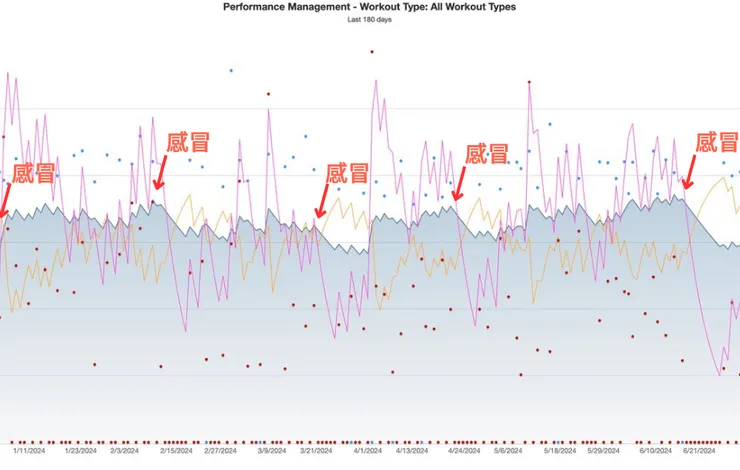Click the 2/27/2024 axis date
Viewport: 740px width, 470px height.
220,451
